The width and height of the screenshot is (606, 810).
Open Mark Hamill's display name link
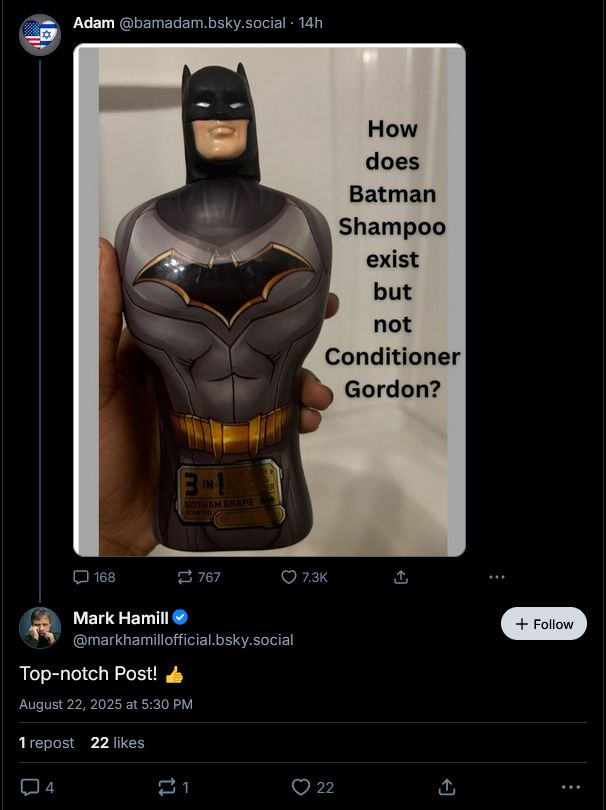[x=121, y=618]
